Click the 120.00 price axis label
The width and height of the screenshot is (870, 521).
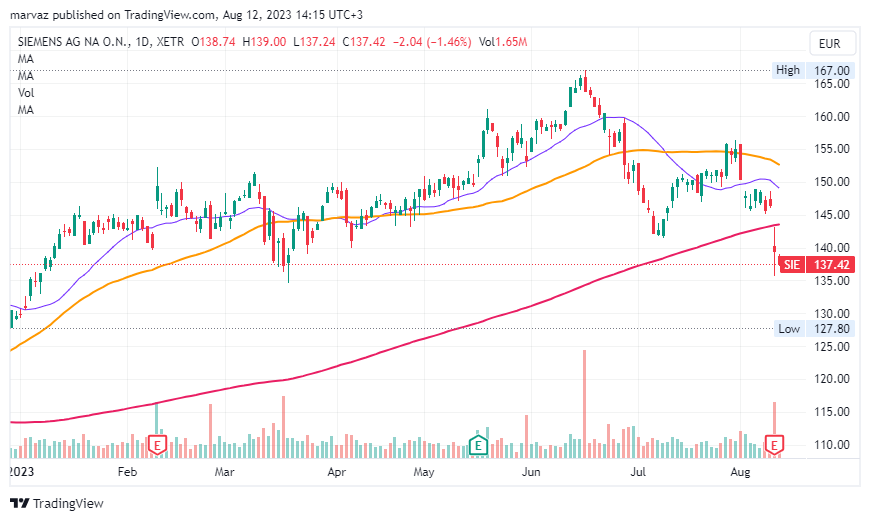831,379
